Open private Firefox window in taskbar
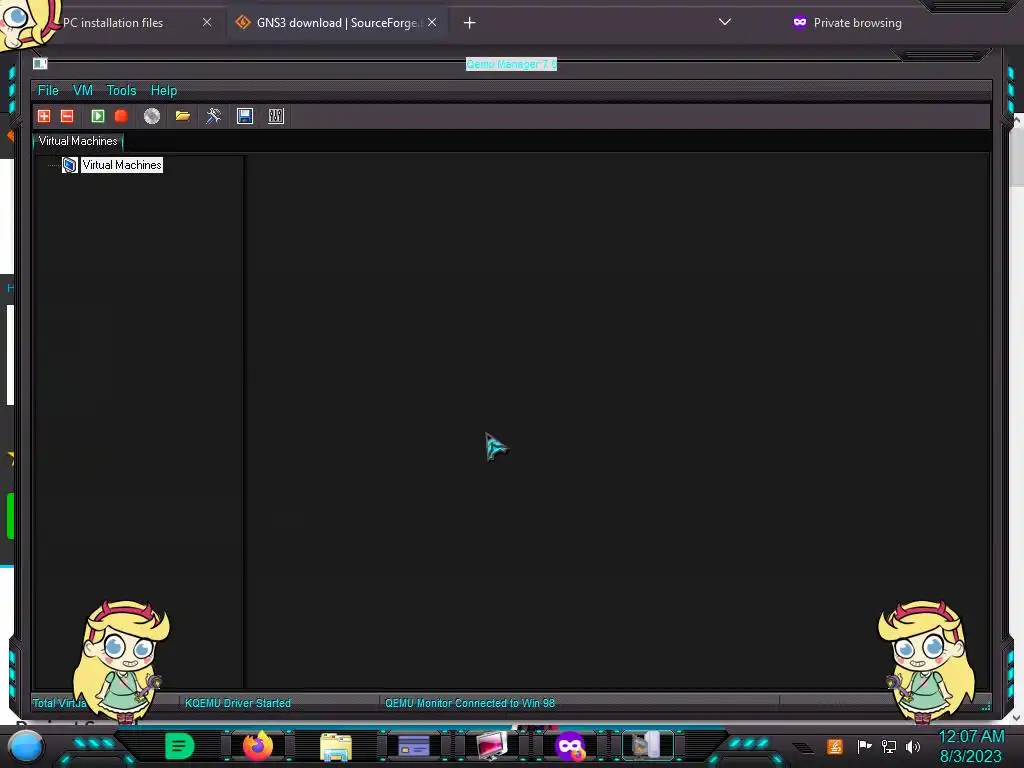This screenshot has height=768, width=1024. 569,746
